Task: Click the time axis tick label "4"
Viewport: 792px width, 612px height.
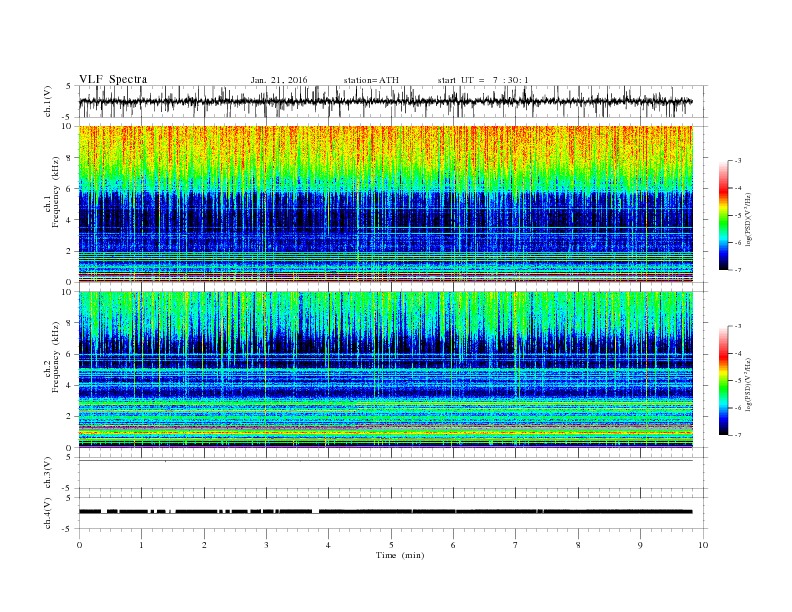Action: click(329, 545)
